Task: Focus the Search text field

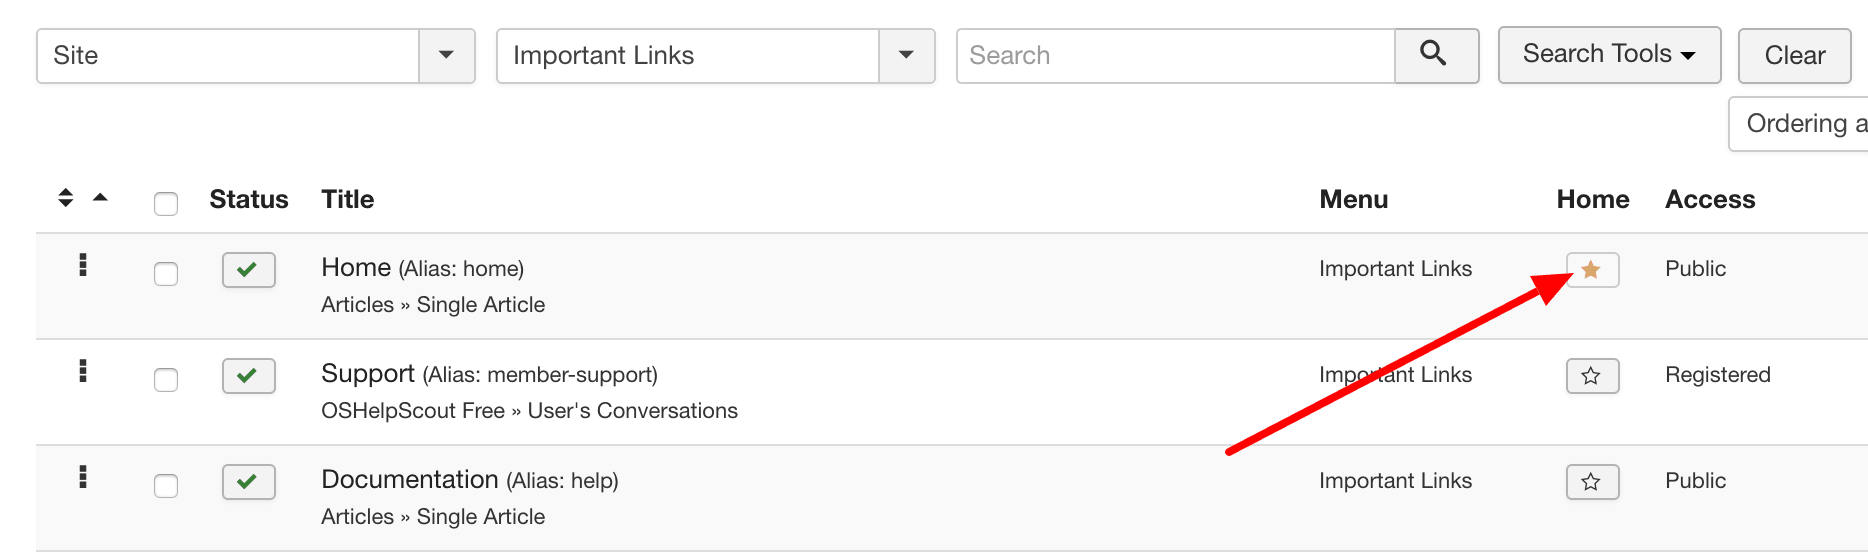Action: [1175, 55]
